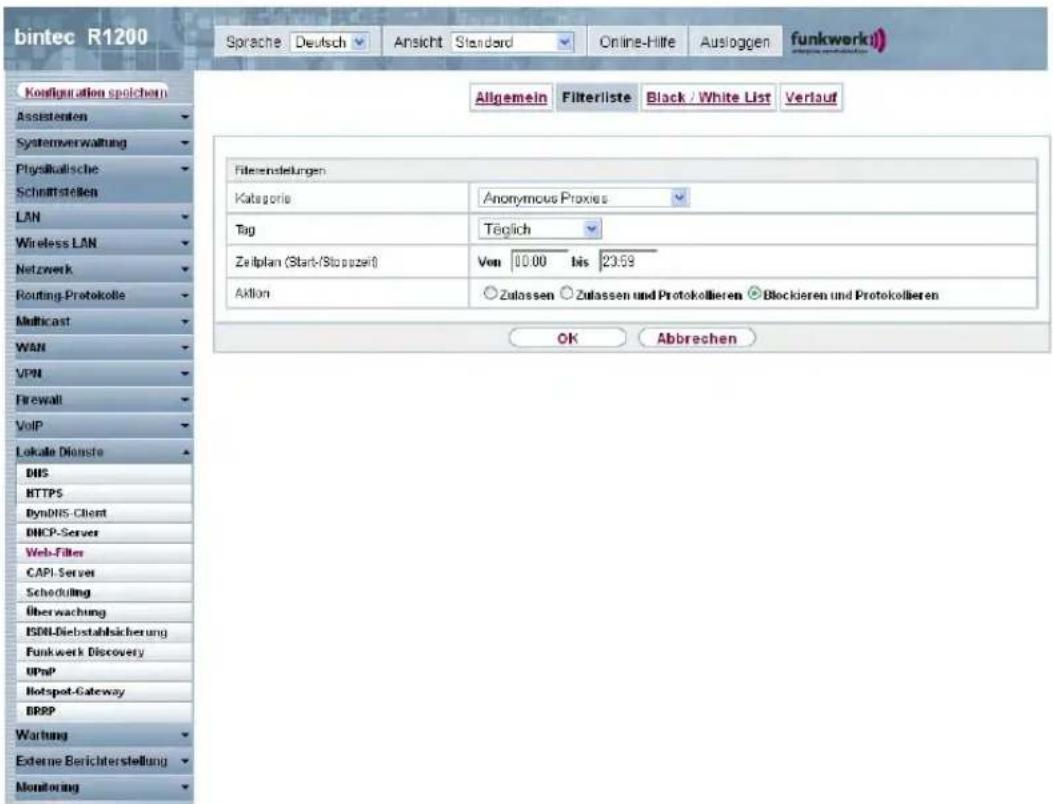Click the Abbrechen button
This screenshot has height=804, width=1053.
tap(696, 339)
